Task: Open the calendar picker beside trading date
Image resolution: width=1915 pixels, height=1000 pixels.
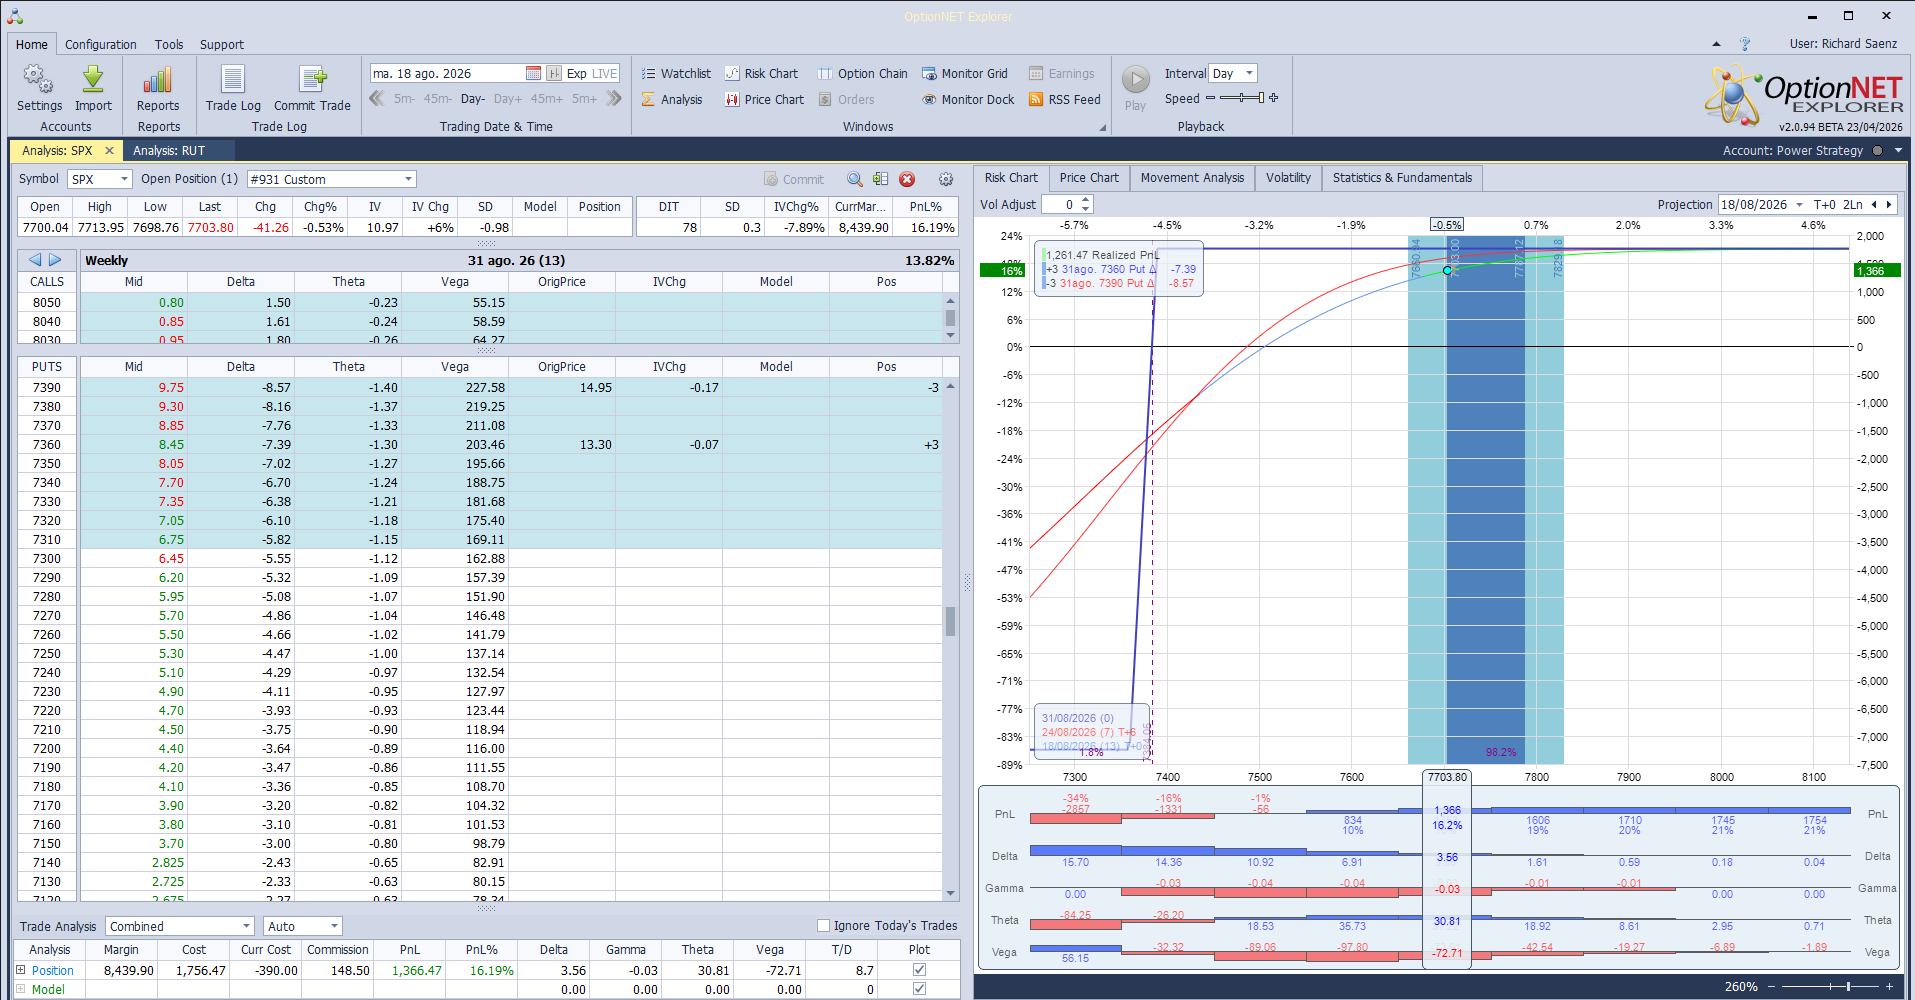Action: click(x=534, y=73)
